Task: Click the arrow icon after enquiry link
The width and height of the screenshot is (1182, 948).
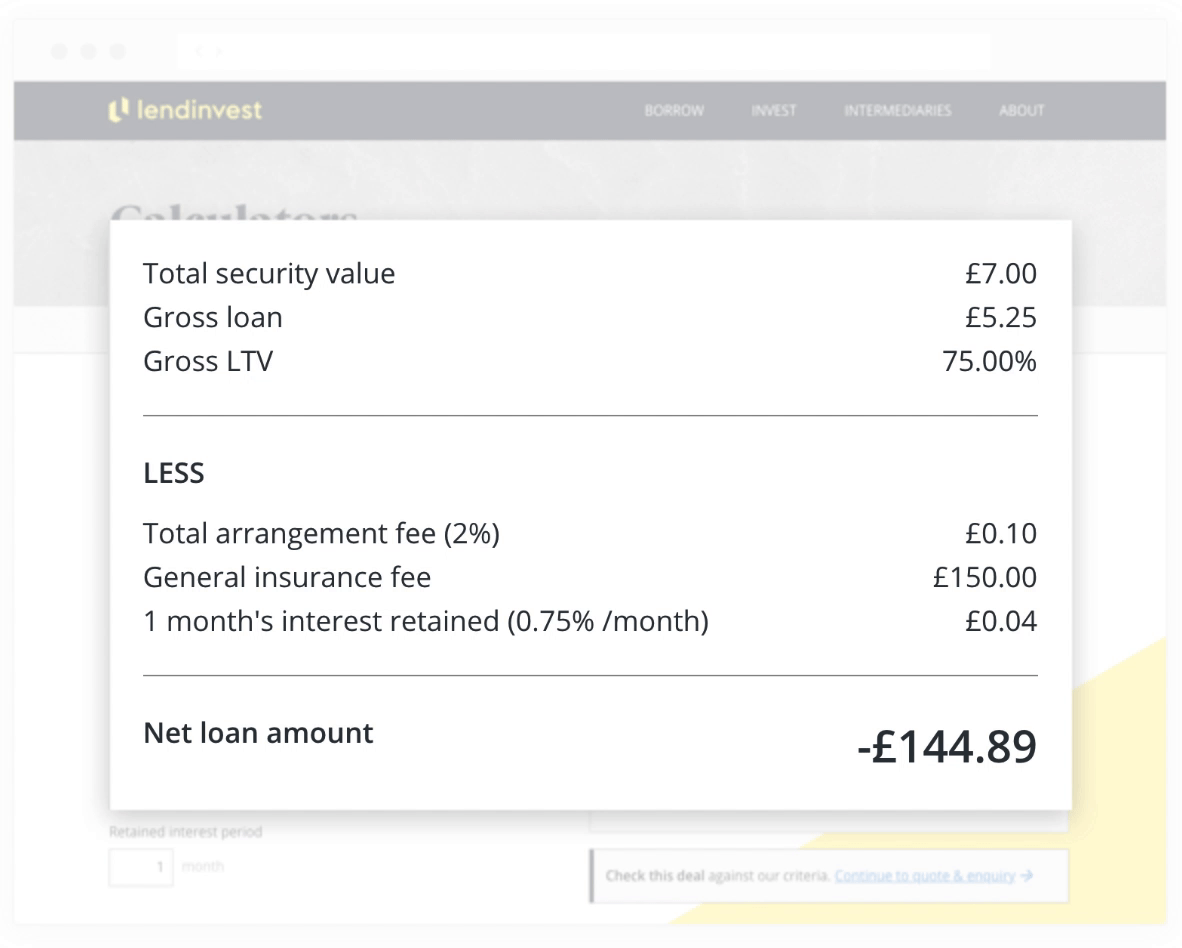Action: [1027, 876]
